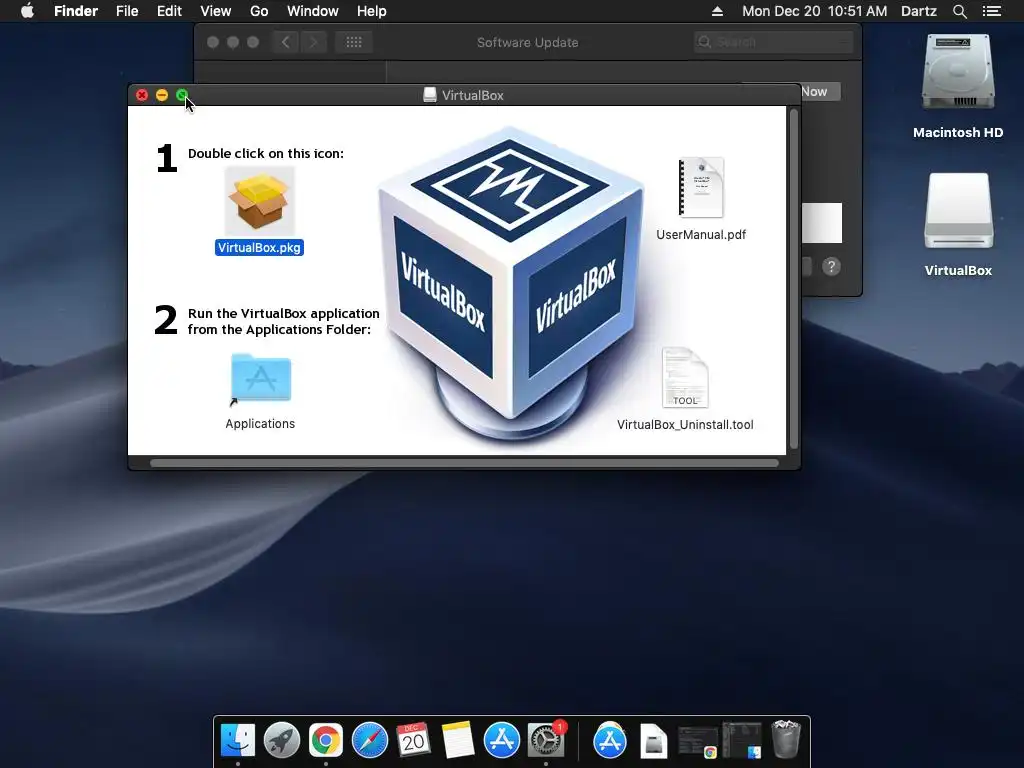Click the Update Now button behind VirtualBox window
Image resolution: width=1024 pixels, height=768 pixels.
tap(821, 91)
